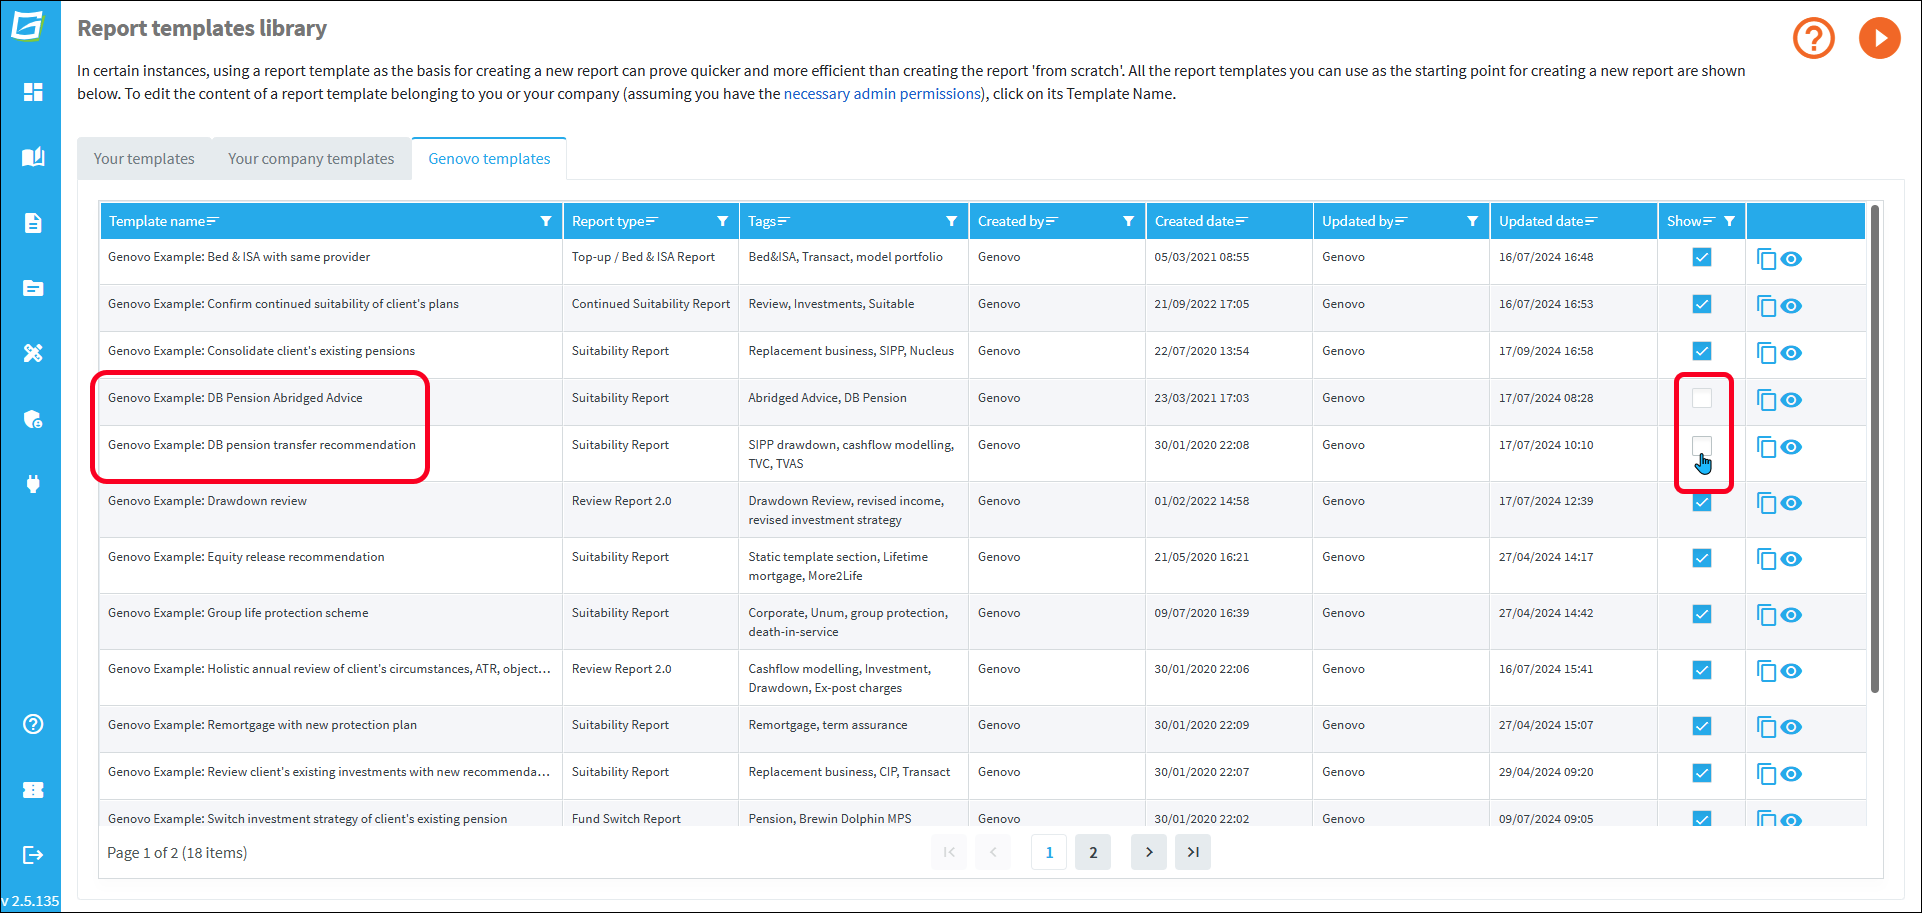The width and height of the screenshot is (1922, 913).
Task: Open Genovo Example: Drawdown review template name
Action: (x=207, y=501)
